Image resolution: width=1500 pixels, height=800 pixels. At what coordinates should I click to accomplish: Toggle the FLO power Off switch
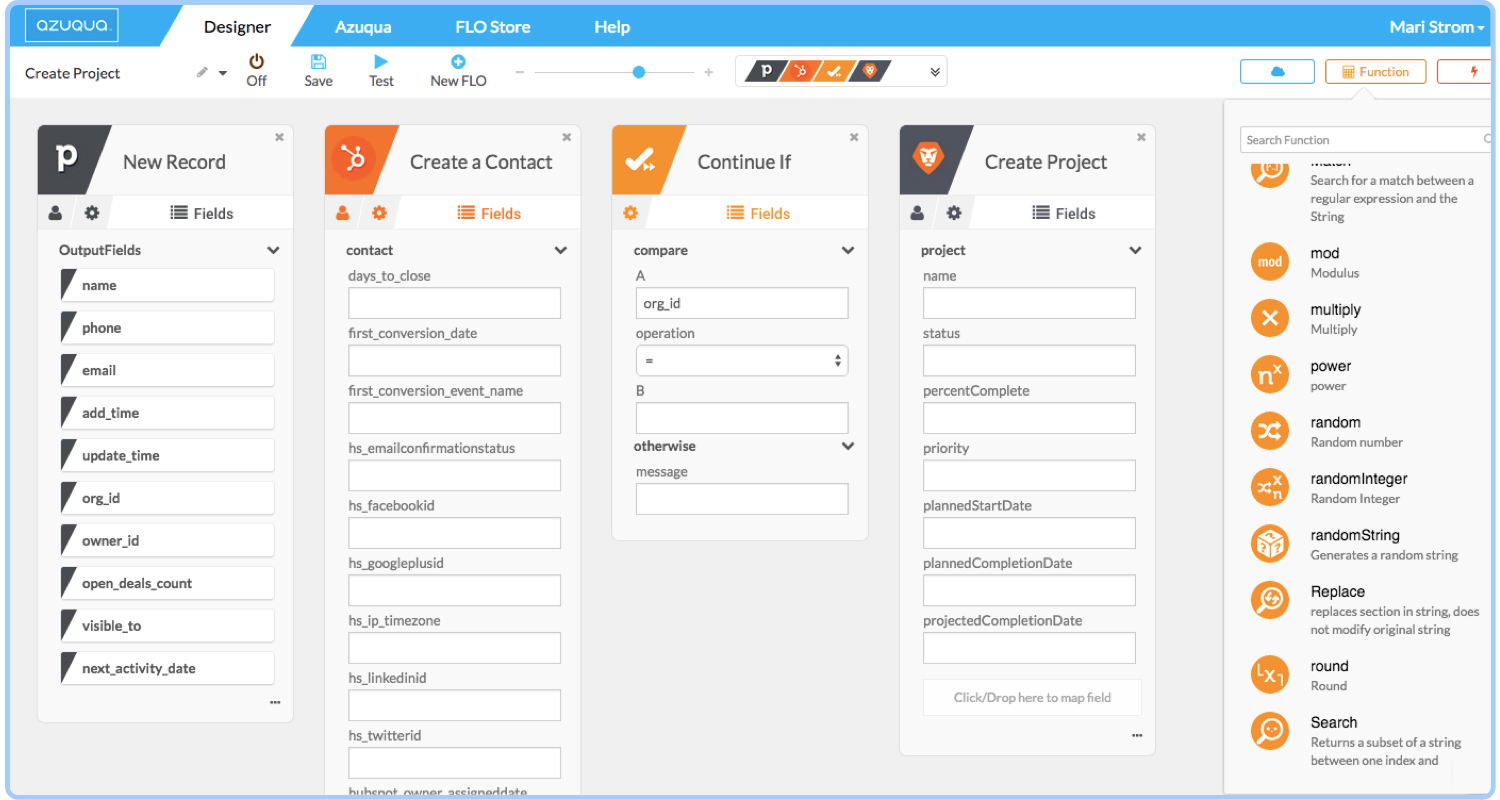tap(257, 71)
